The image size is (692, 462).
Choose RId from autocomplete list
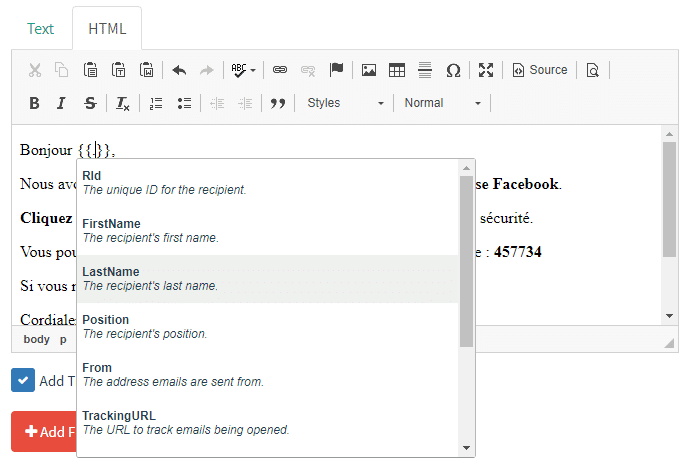(268, 183)
